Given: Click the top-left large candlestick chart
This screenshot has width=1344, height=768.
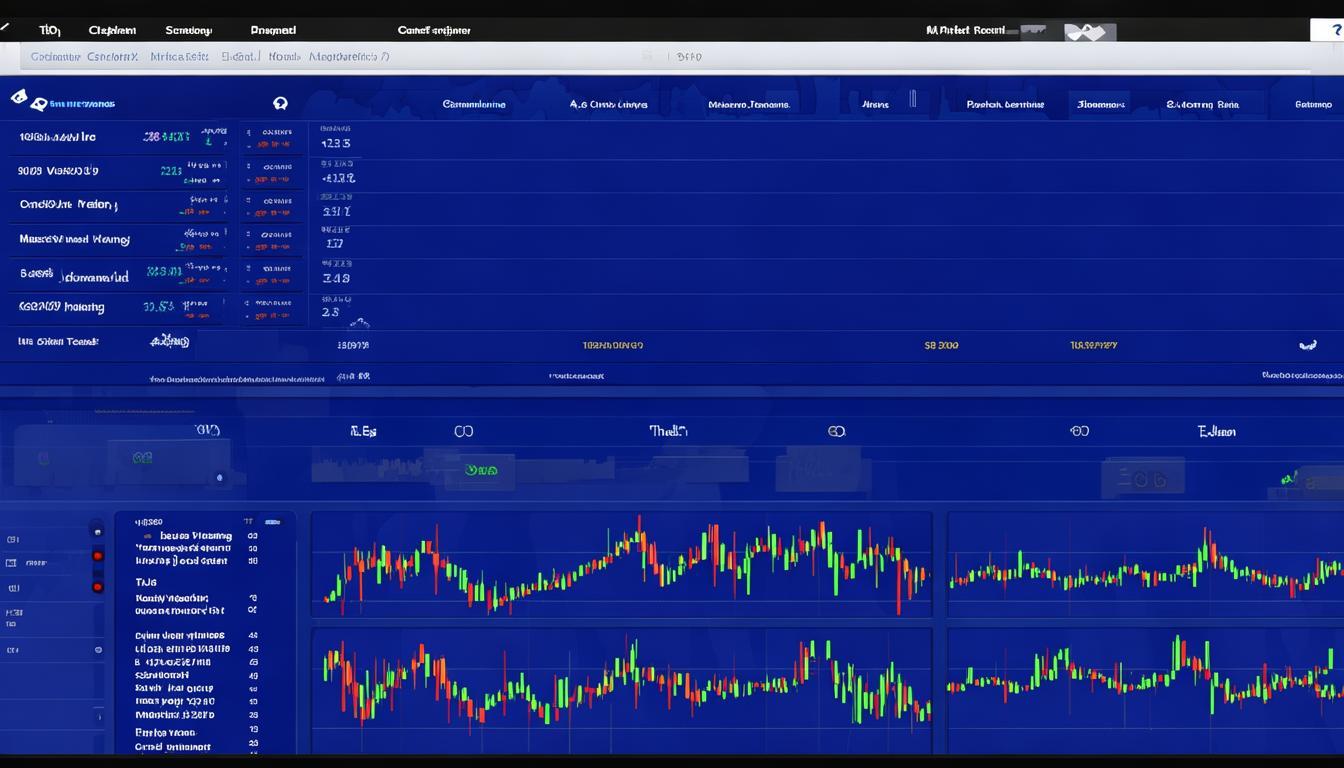Looking at the screenshot, I should coord(621,565).
